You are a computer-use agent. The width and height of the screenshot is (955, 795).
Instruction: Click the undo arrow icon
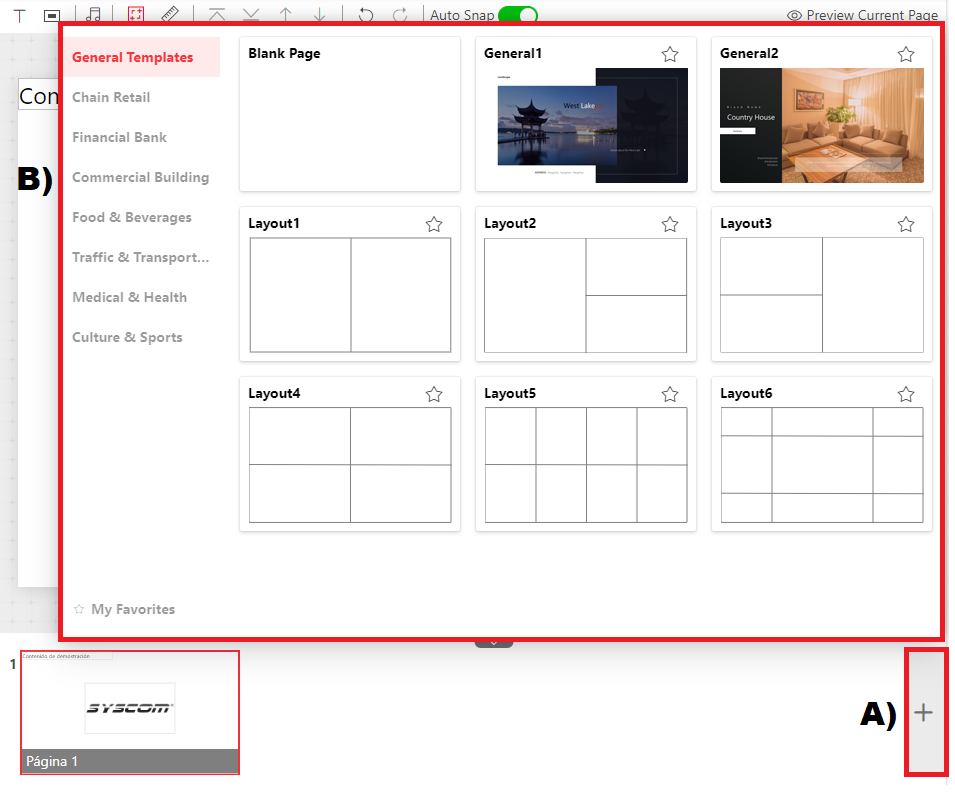(365, 14)
